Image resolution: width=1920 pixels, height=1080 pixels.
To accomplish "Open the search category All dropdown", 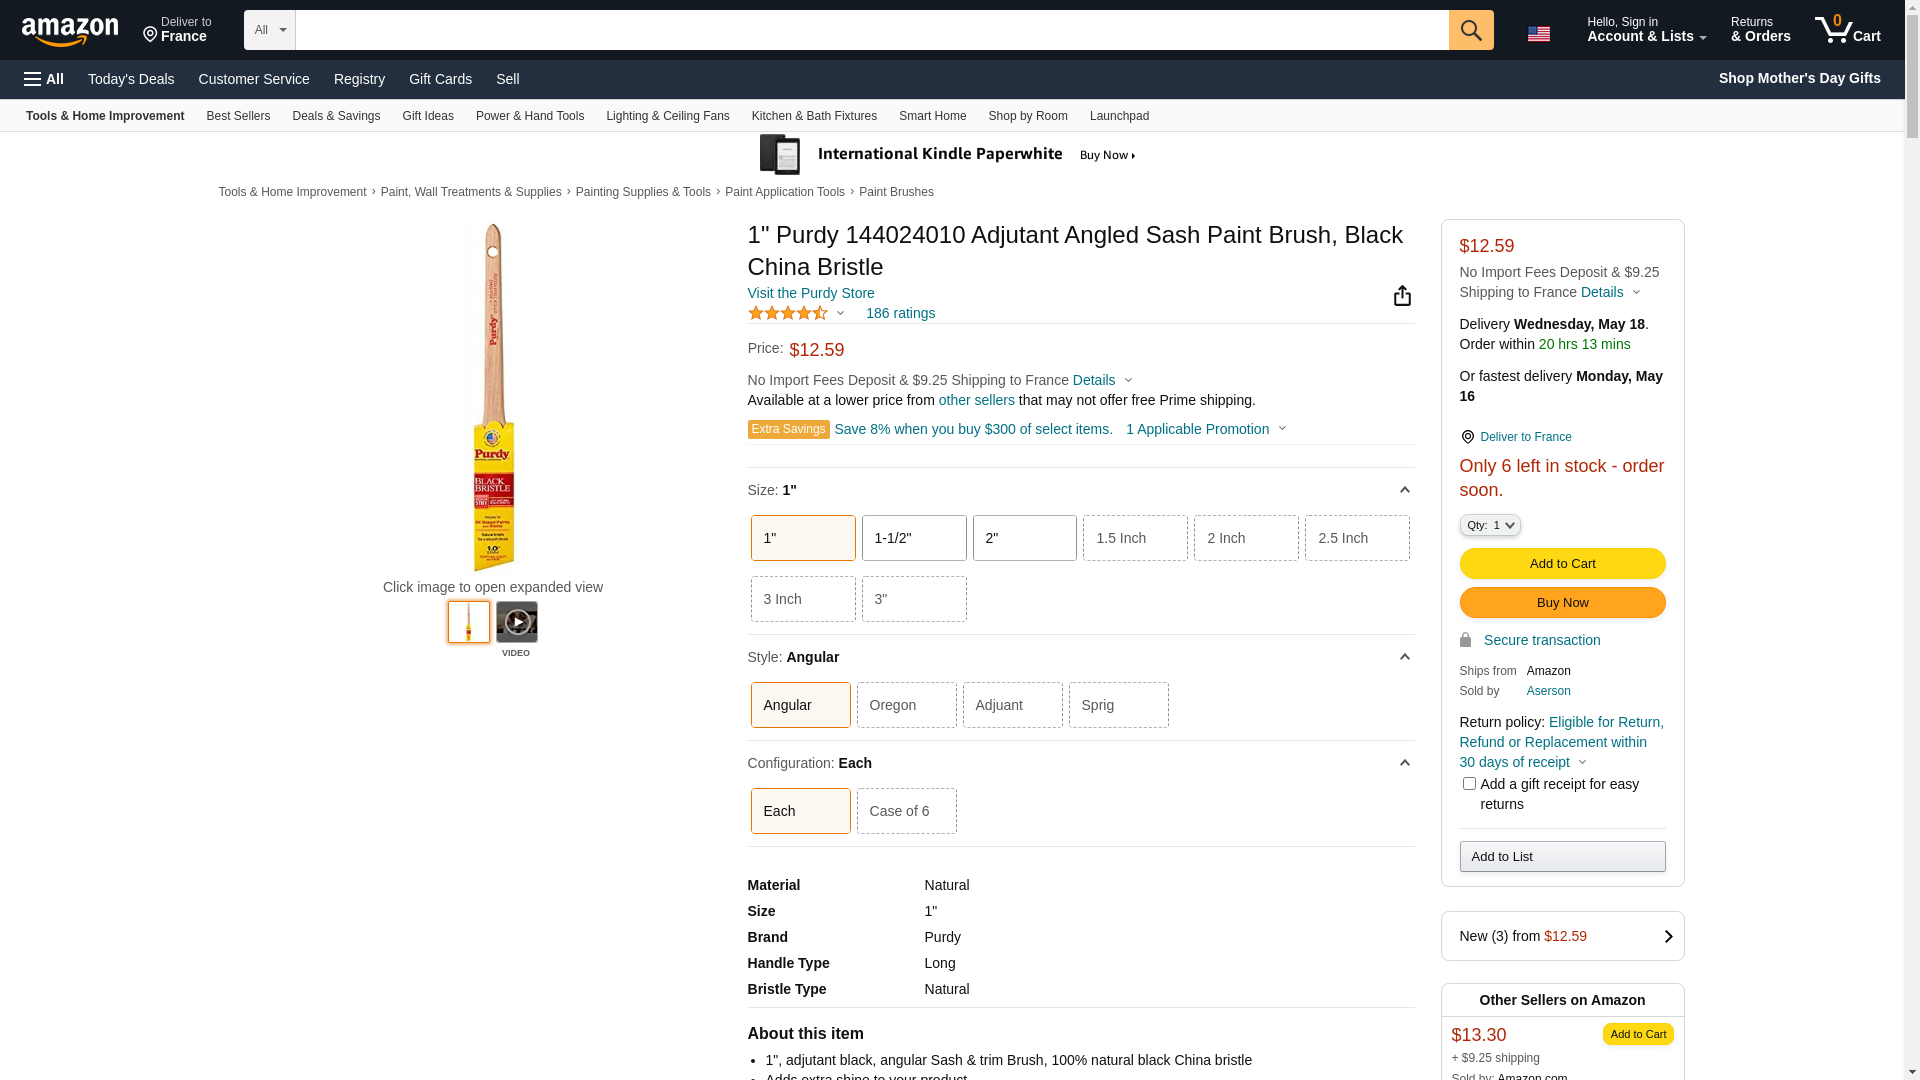I will coord(269,30).
